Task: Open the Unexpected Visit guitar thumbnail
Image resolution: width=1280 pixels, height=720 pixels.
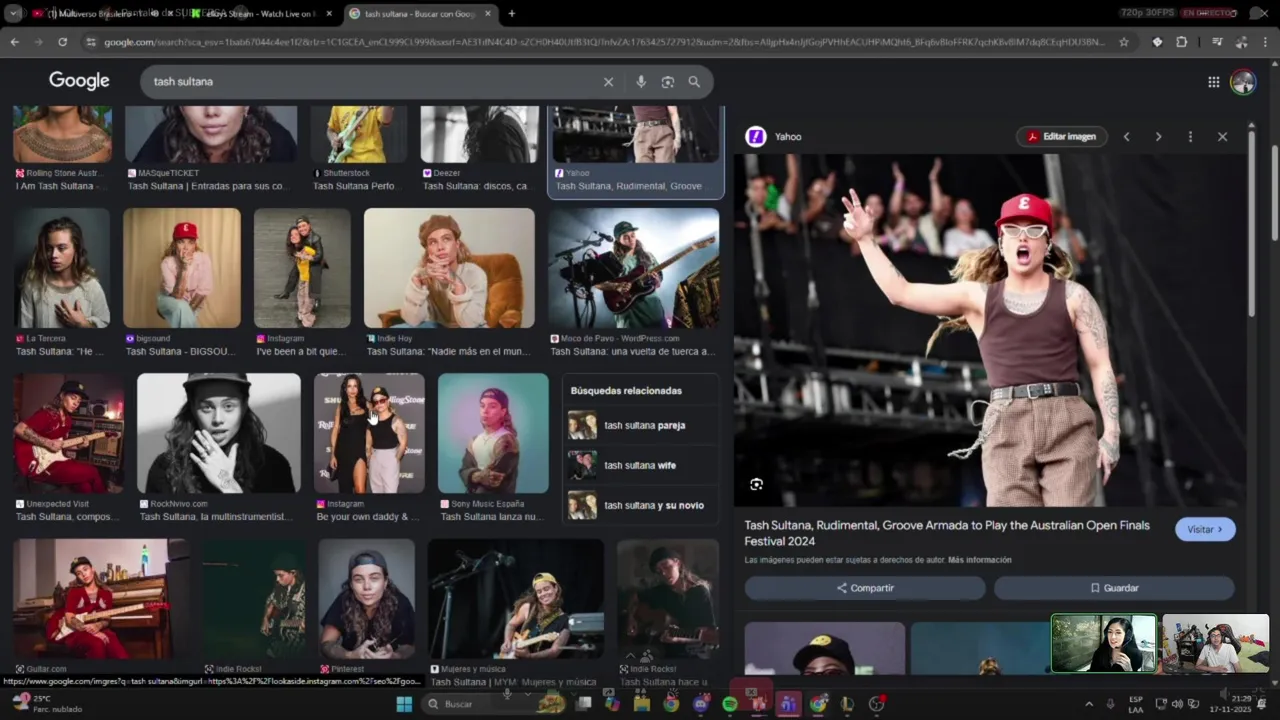Action: tap(68, 433)
